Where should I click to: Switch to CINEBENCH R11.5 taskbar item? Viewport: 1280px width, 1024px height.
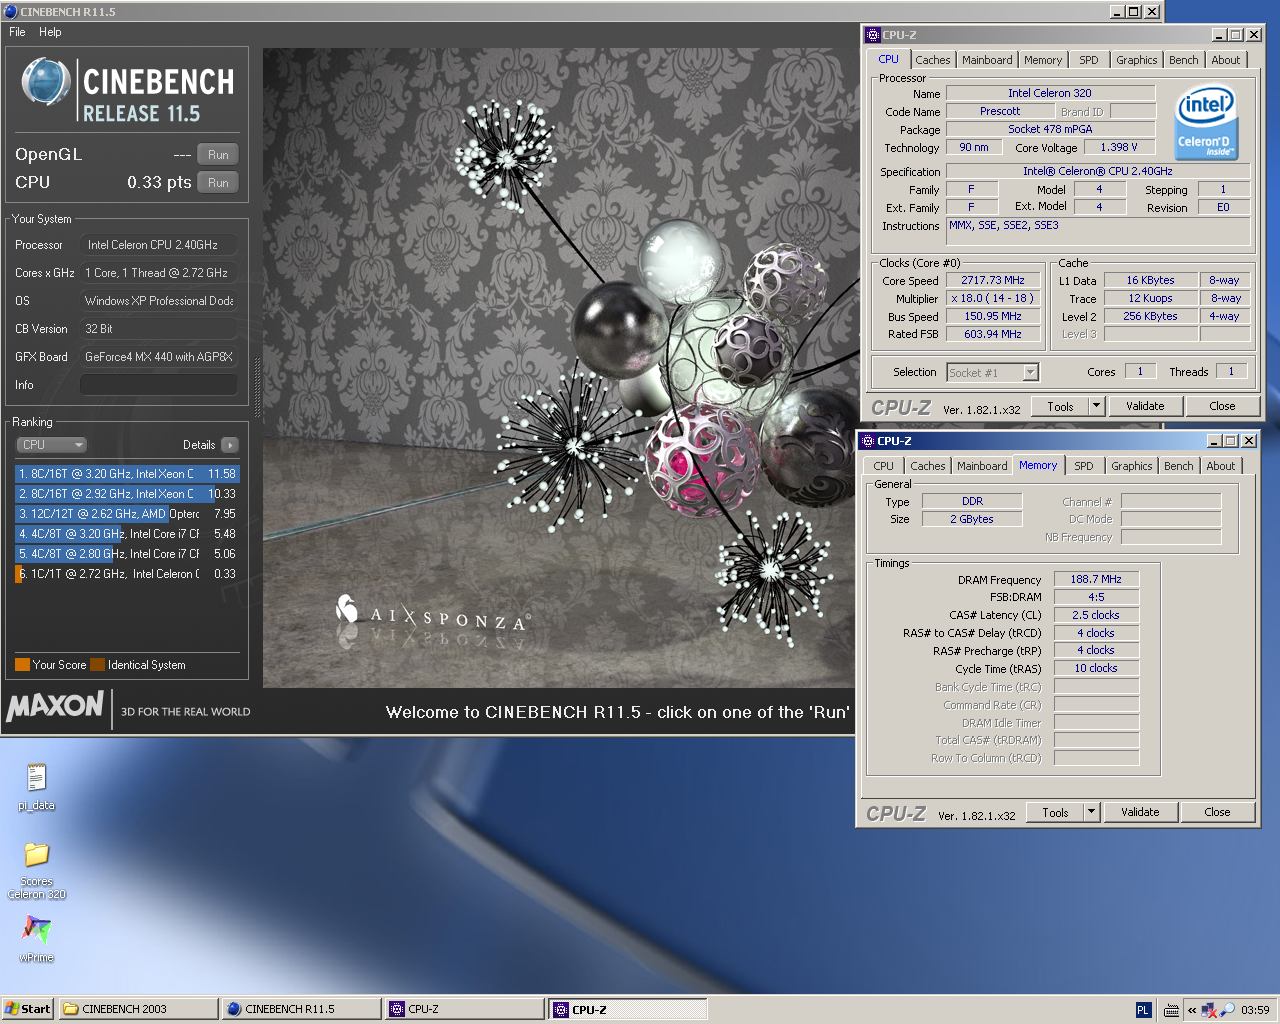coord(301,1009)
